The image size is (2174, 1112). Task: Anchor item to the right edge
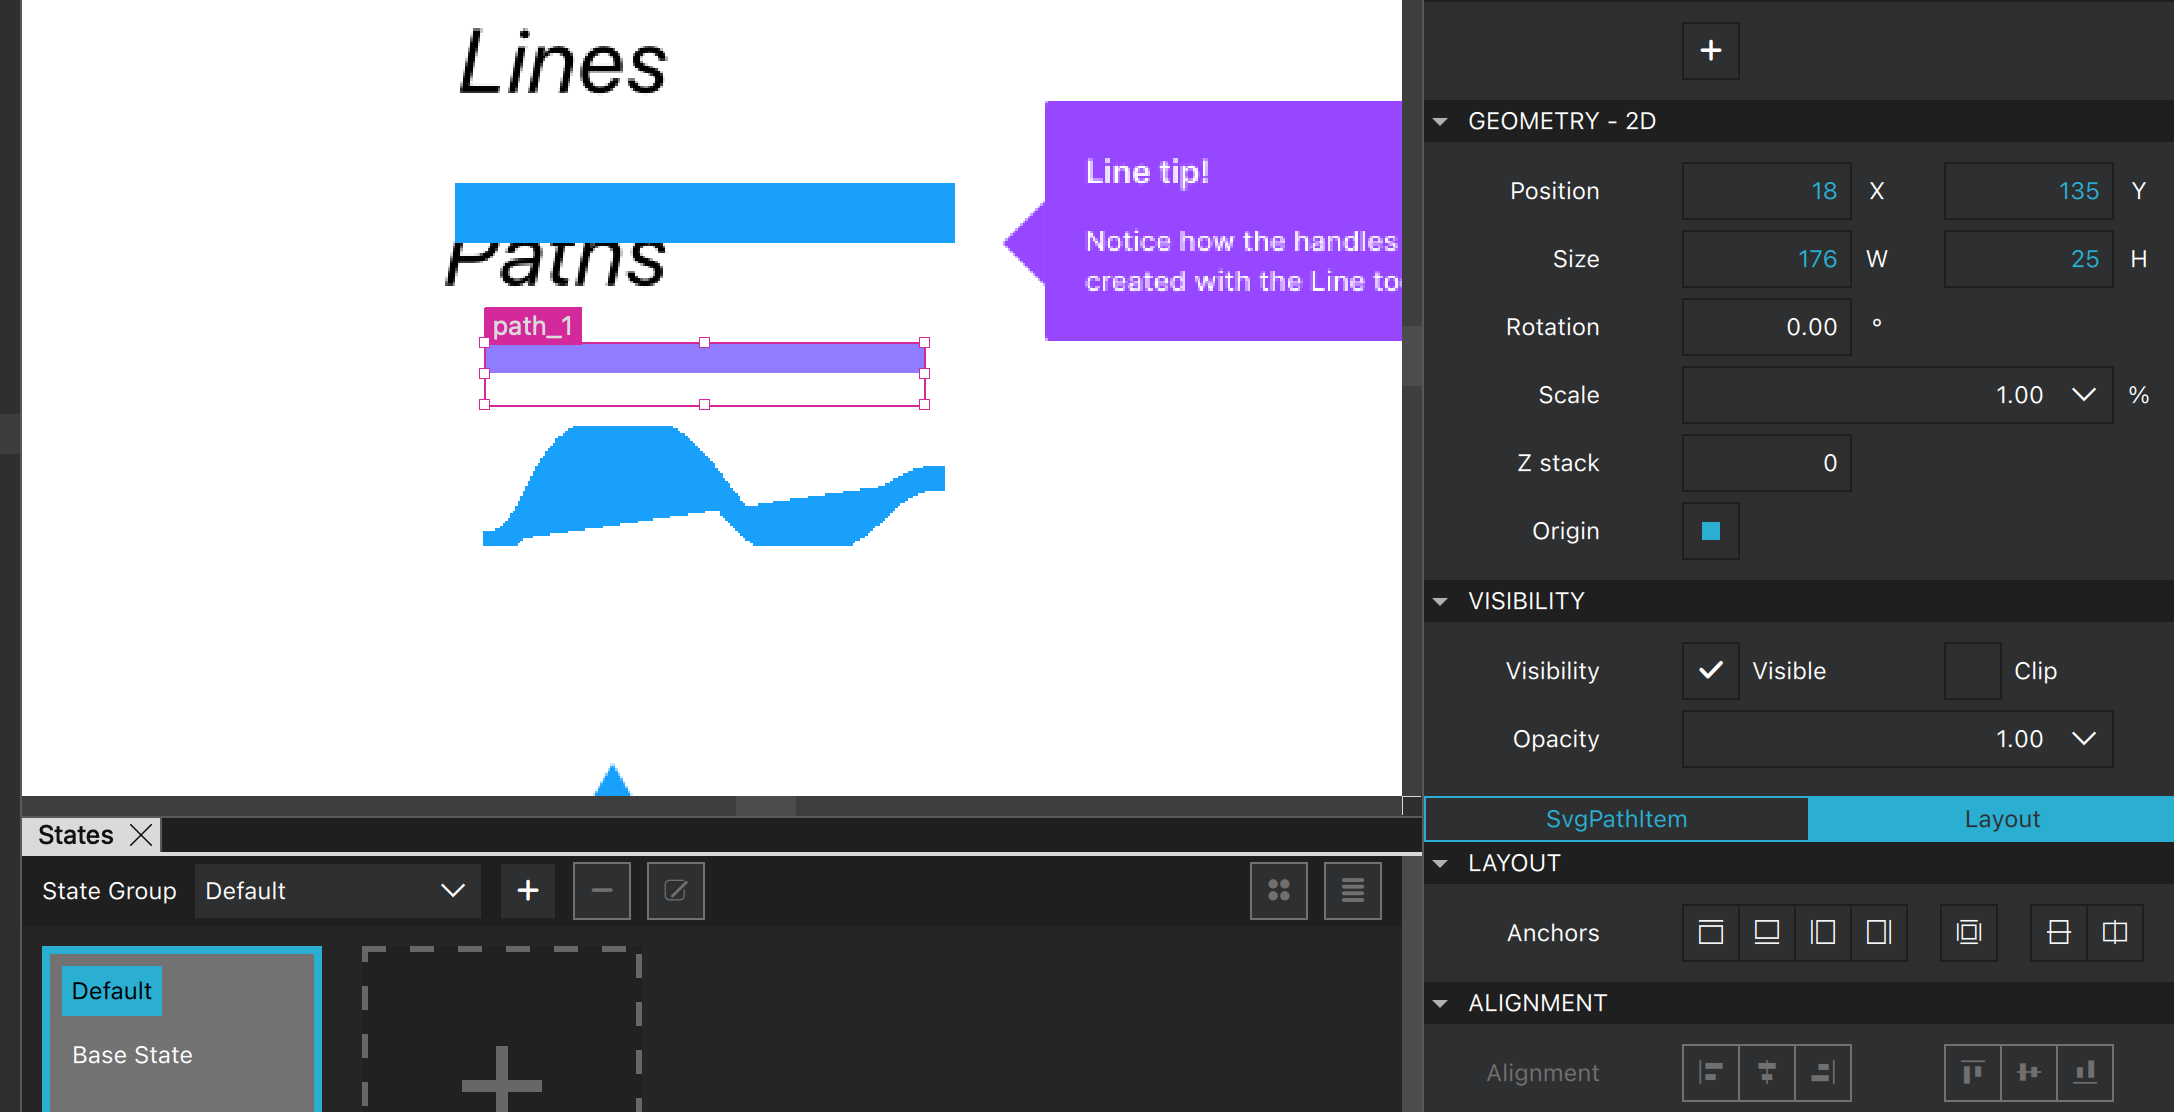coord(1879,933)
